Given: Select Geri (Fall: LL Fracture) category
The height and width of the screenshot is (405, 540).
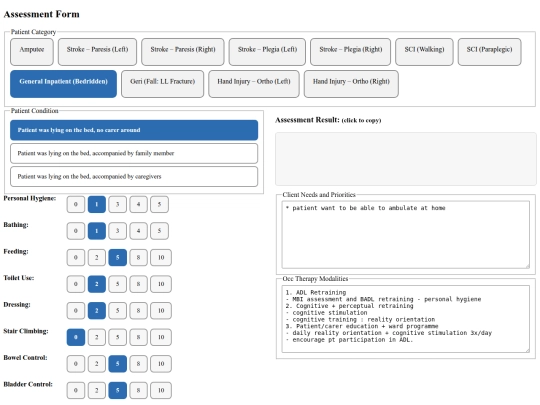Looking at the screenshot, I should [163, 84].
